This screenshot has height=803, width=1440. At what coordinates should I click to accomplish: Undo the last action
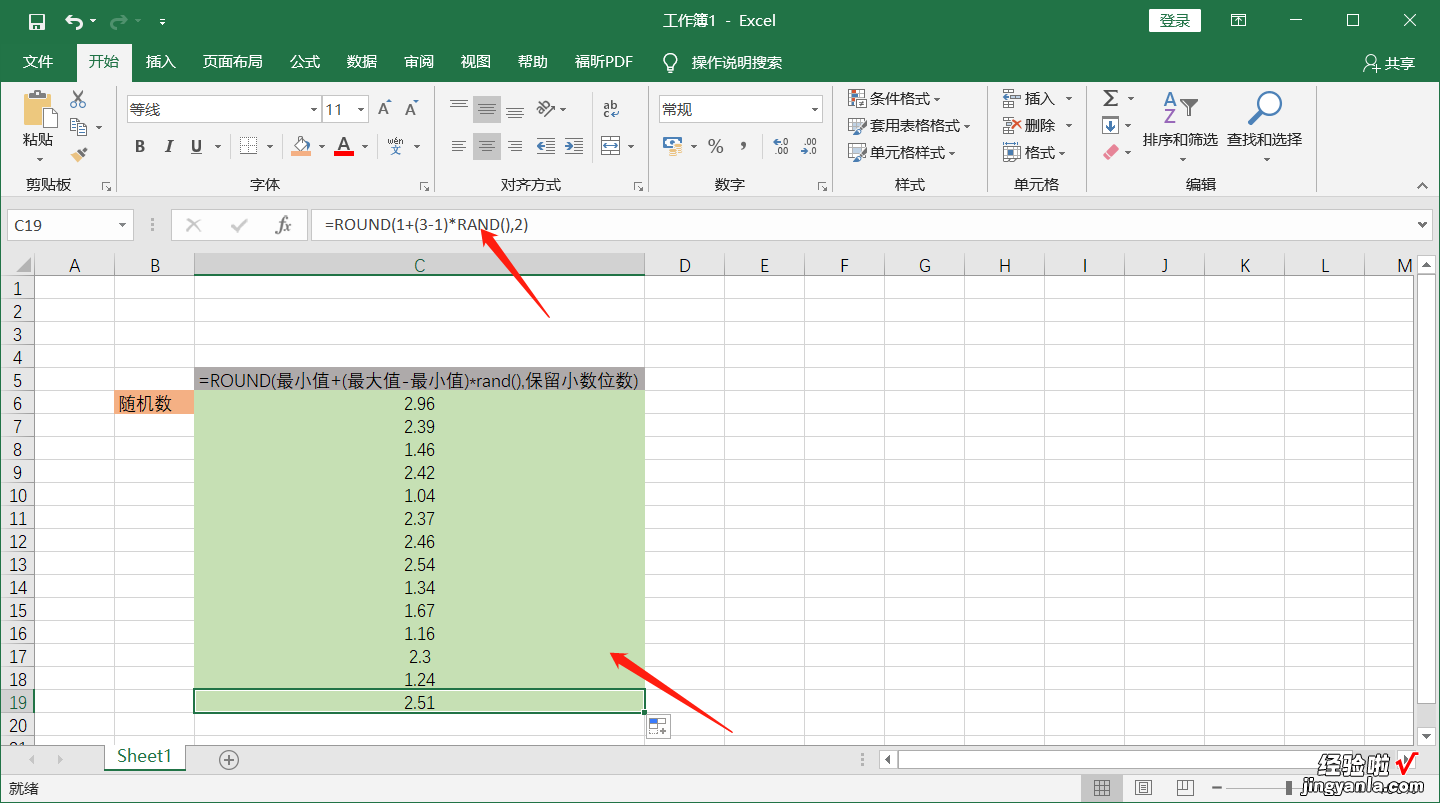coord(74,21)
